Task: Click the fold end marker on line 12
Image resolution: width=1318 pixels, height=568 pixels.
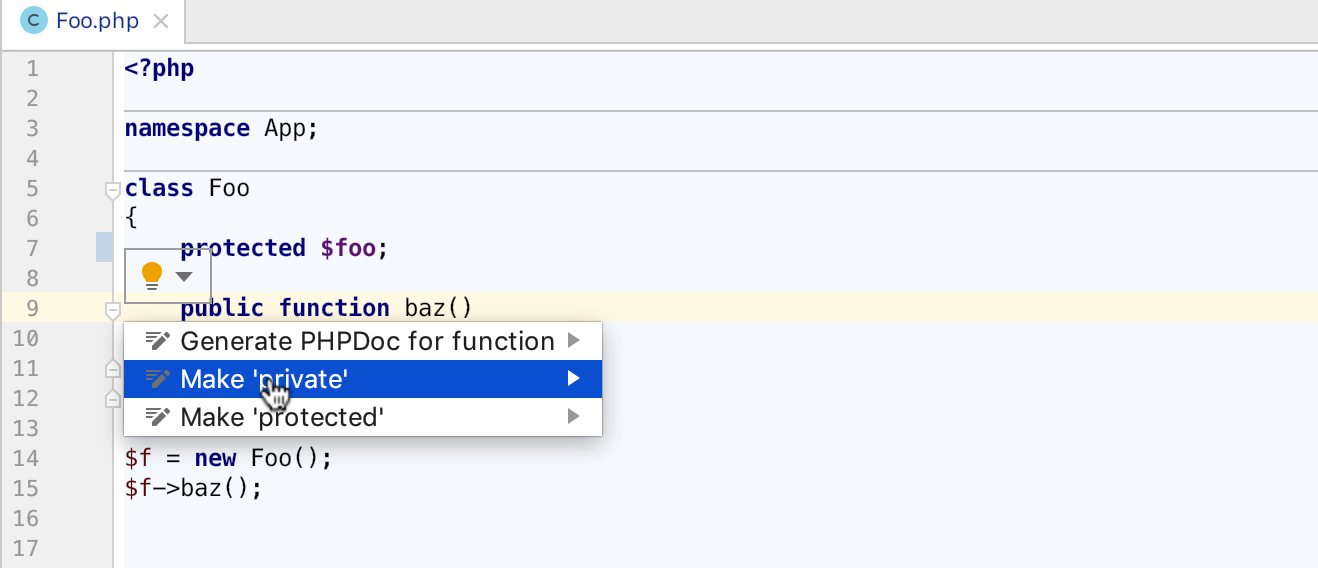Action: pos(113,399)
